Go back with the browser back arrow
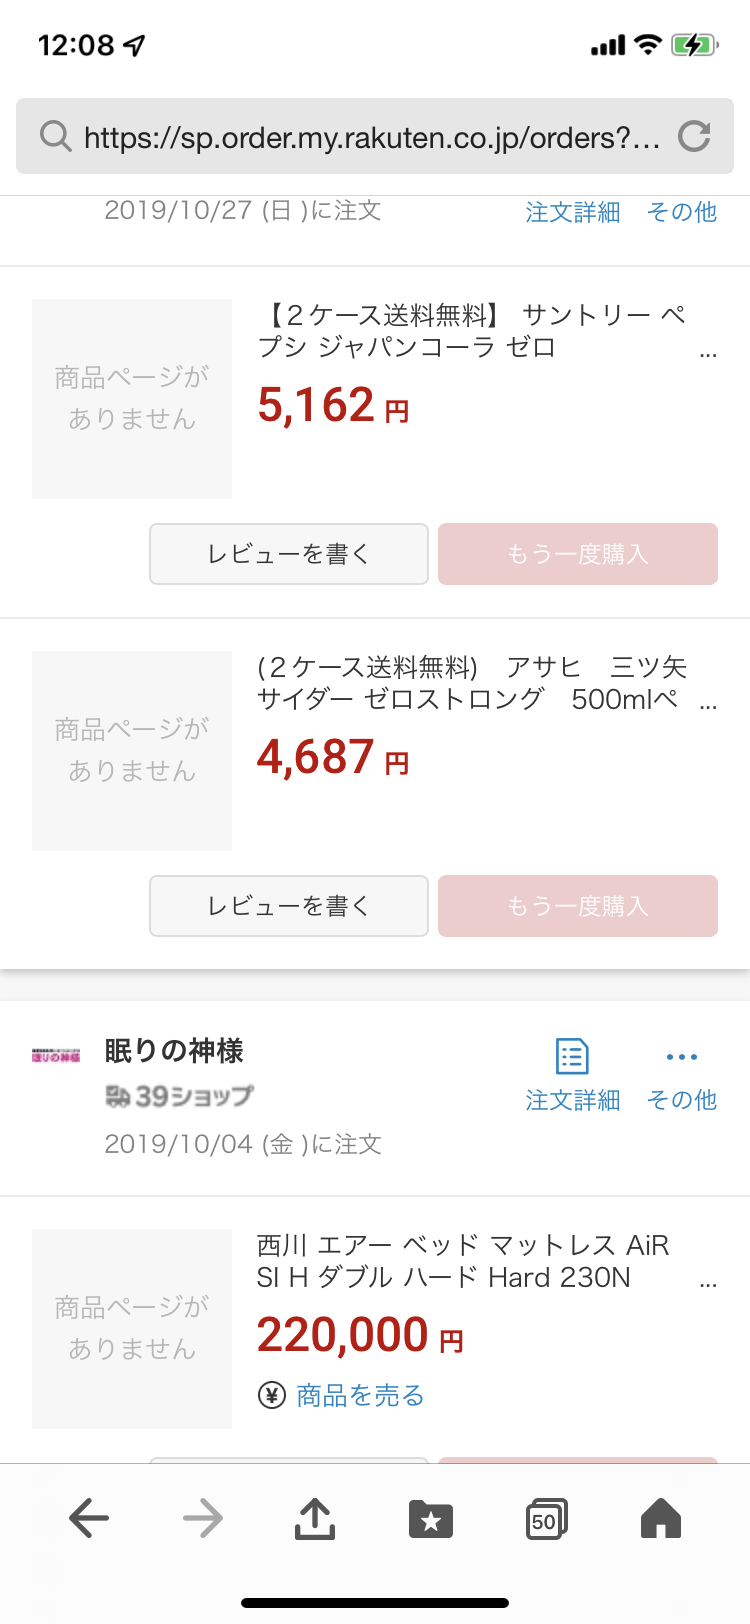The image size is (750, 1624). (89, 1519)
